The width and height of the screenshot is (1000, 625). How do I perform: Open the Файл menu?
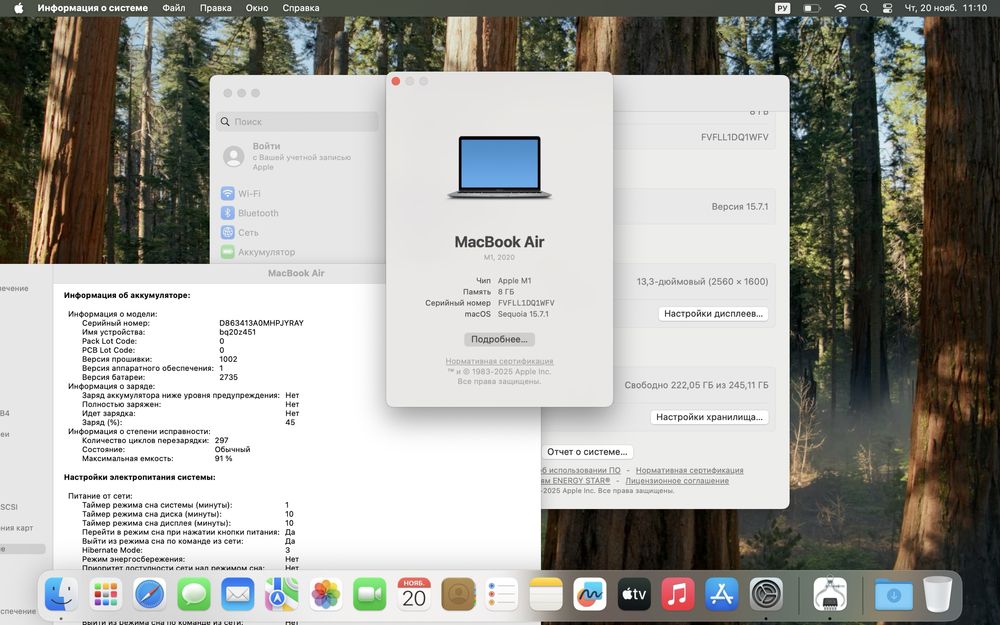point(173,8)
